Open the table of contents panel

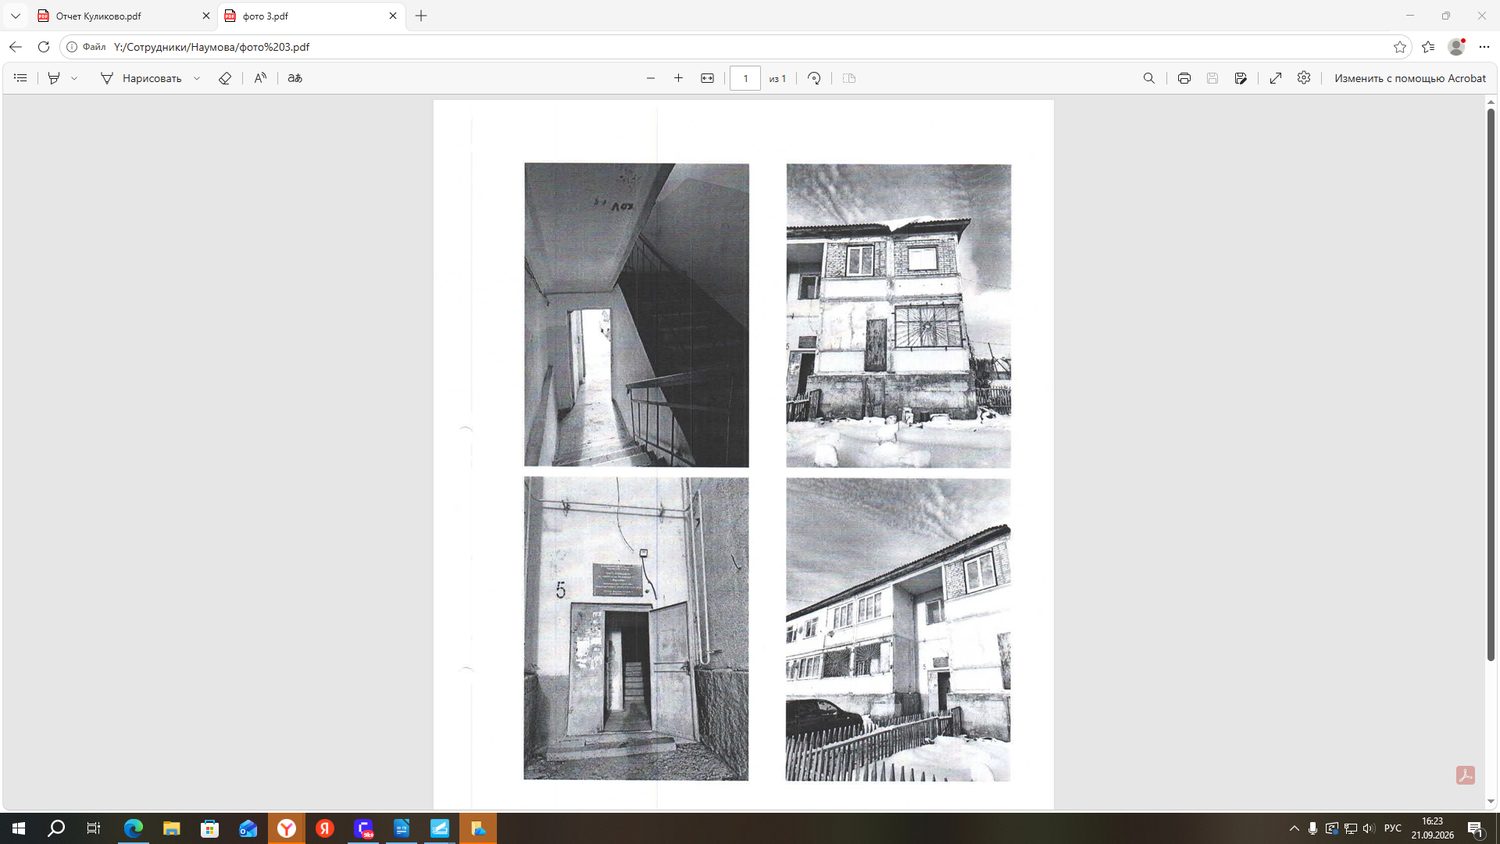click(x=20, y=78)
